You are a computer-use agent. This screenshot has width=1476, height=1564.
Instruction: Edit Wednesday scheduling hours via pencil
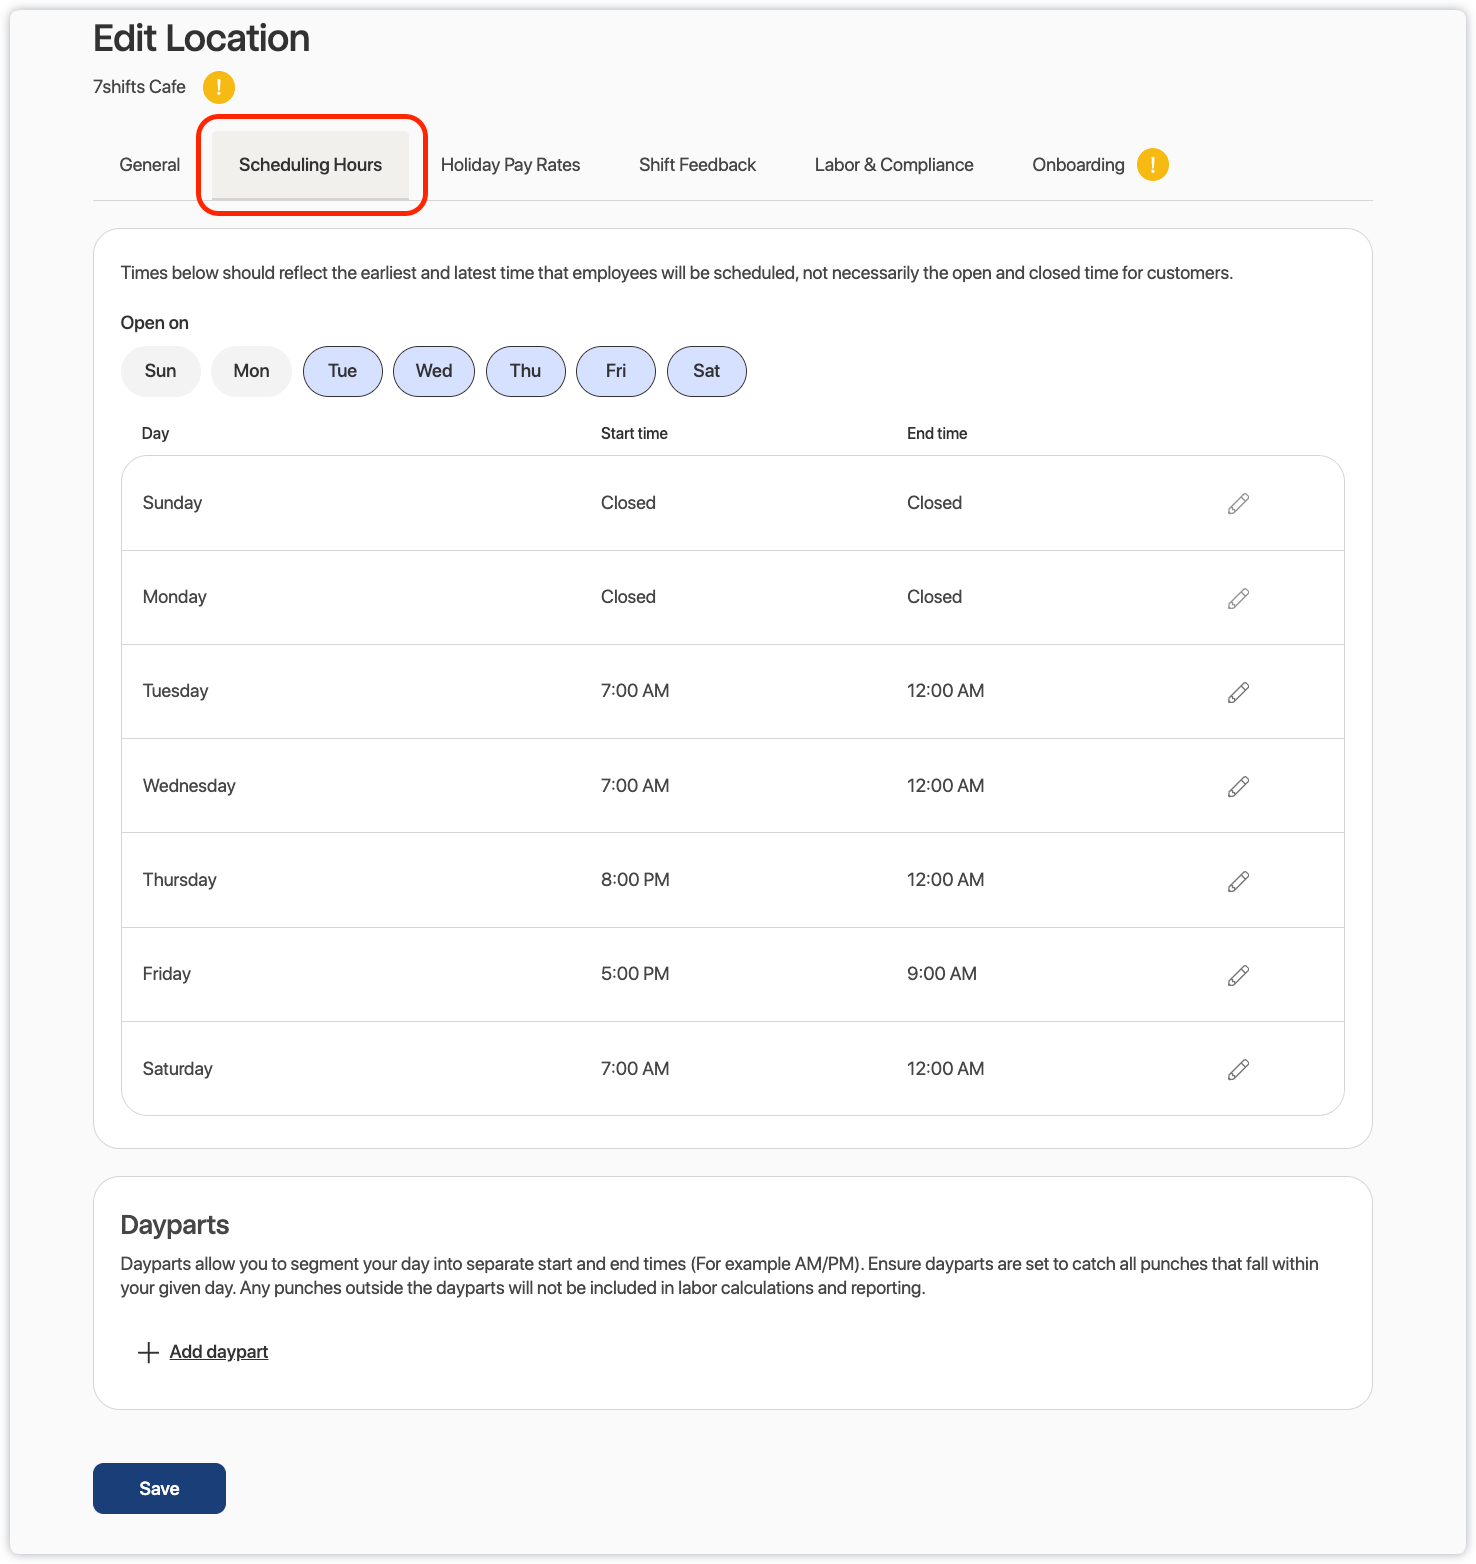point(1238,787)
